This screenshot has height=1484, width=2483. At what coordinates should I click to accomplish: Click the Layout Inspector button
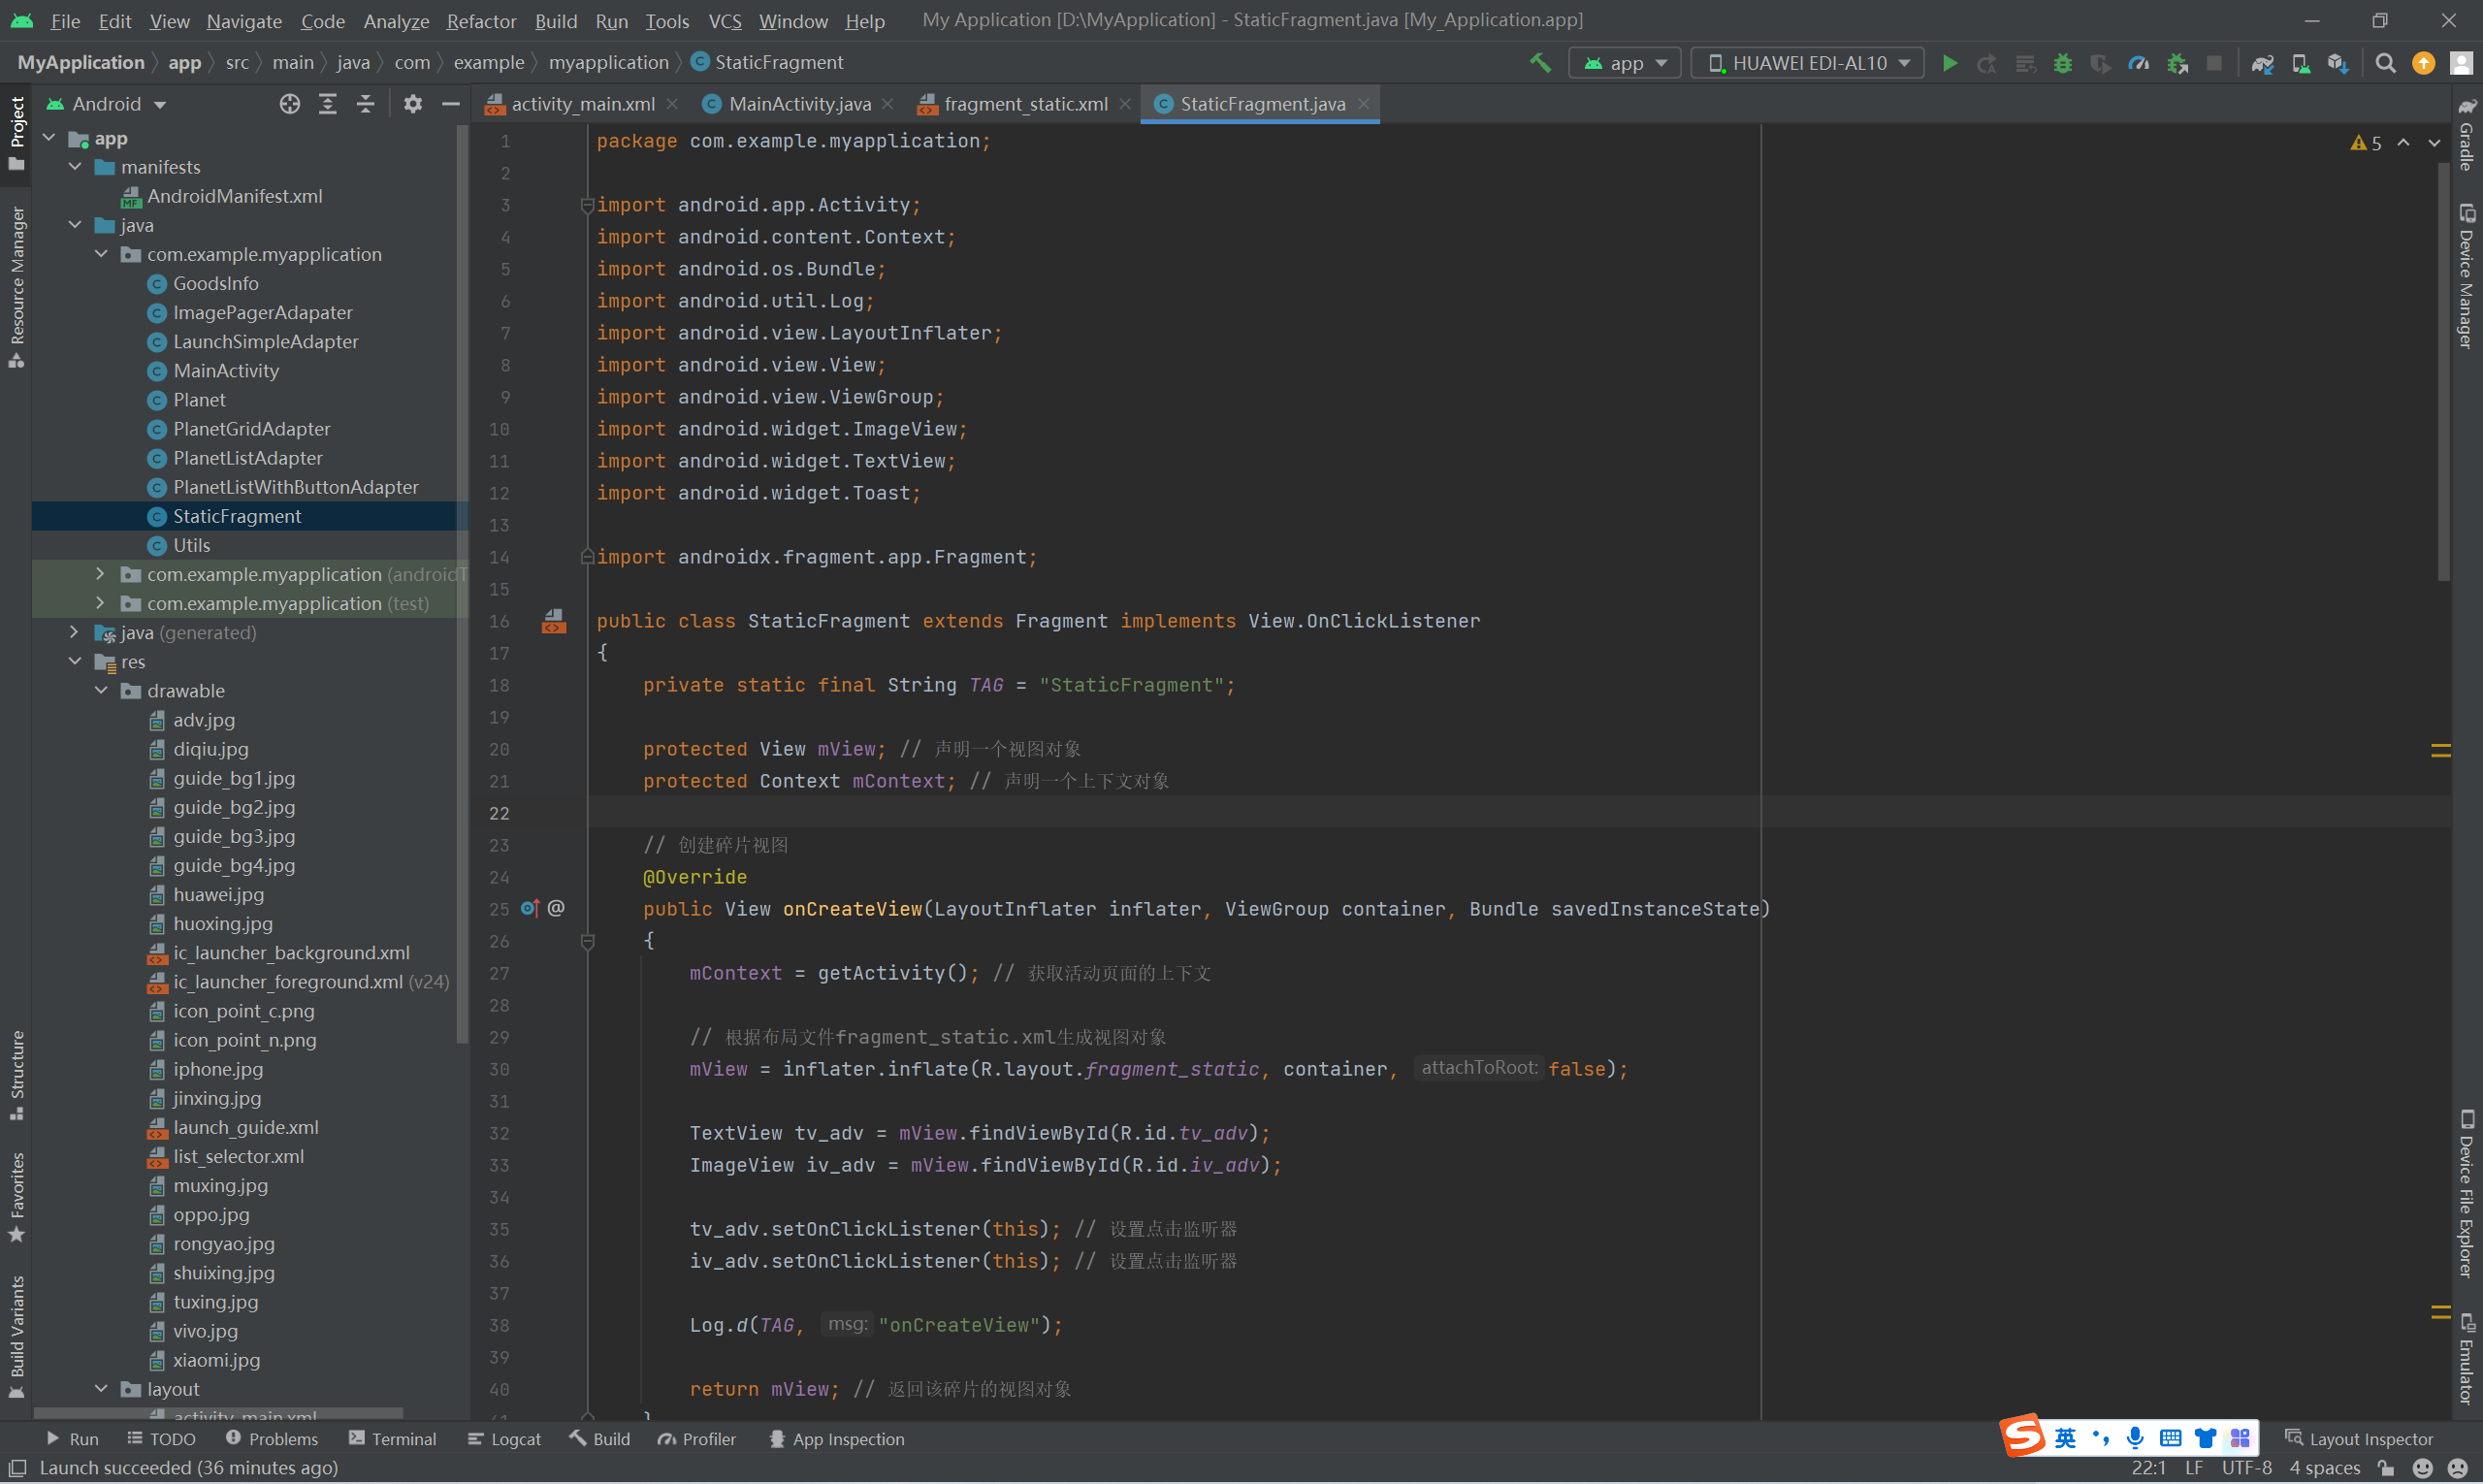(x=2359, y=1438)
